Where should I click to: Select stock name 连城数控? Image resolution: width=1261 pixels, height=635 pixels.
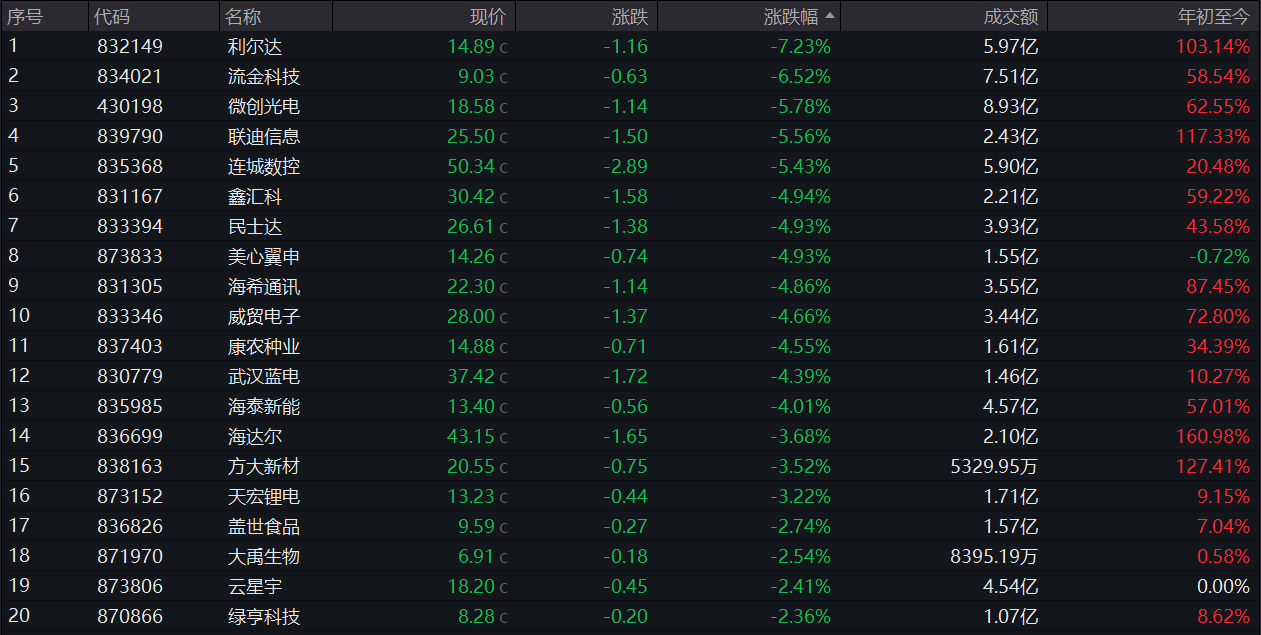pos(264,166)
